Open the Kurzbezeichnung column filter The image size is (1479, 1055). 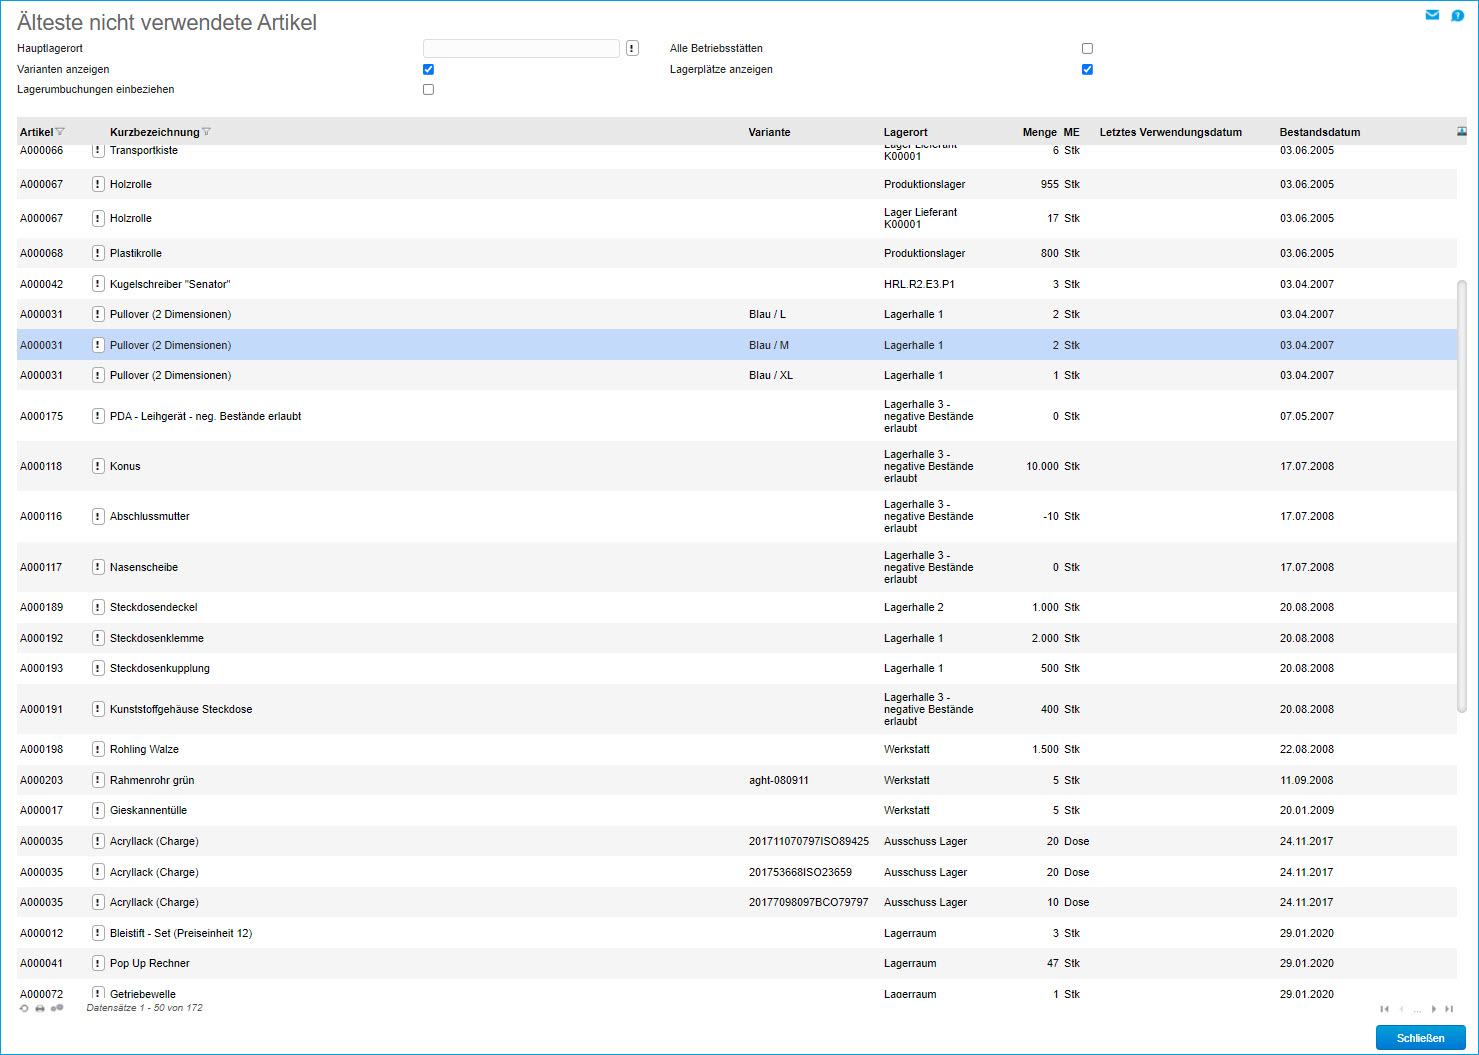[207, 132]
